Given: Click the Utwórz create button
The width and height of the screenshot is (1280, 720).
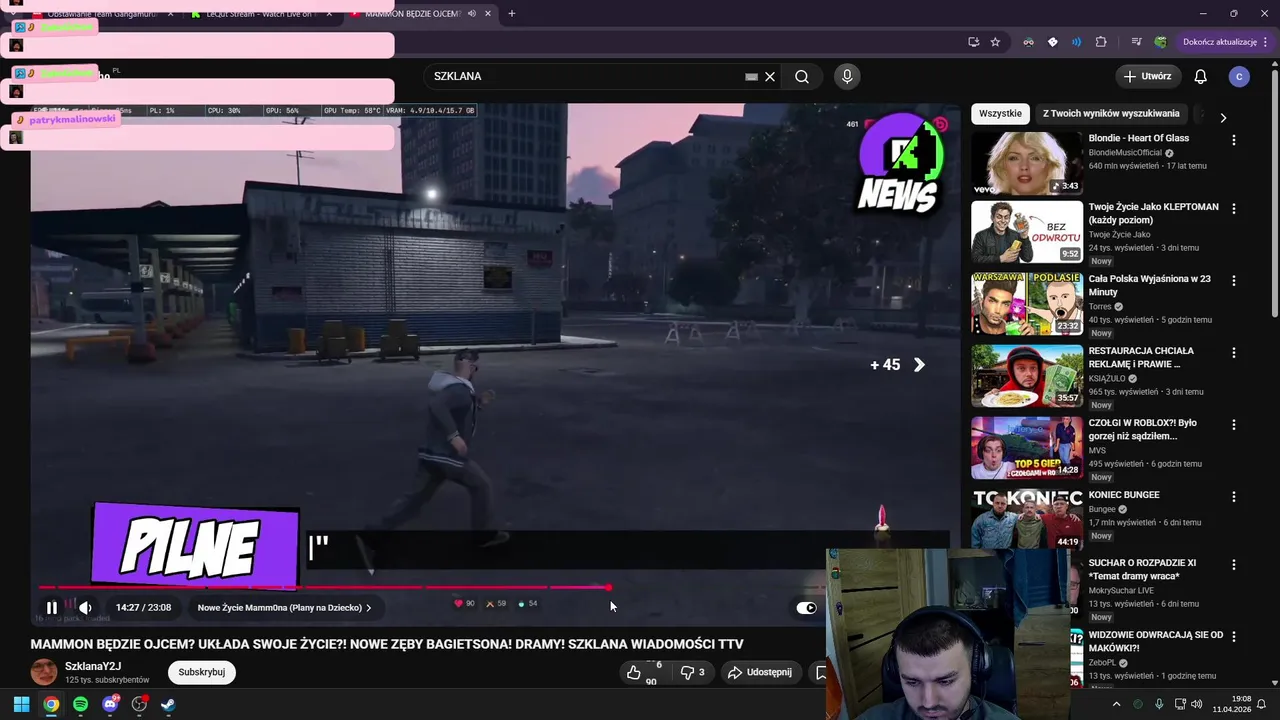Looking at the screenshot, I should 1148,76.
